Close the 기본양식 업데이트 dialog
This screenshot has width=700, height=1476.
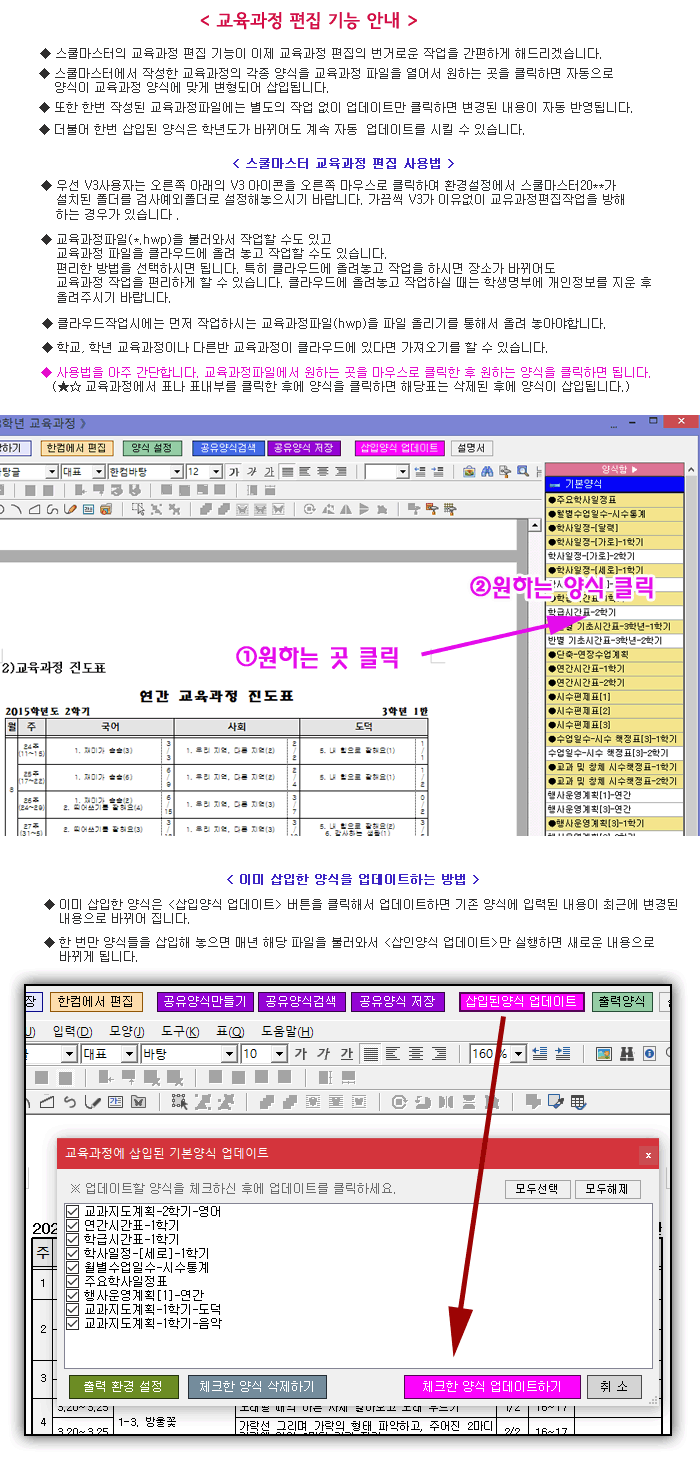tap(648, 1154)
